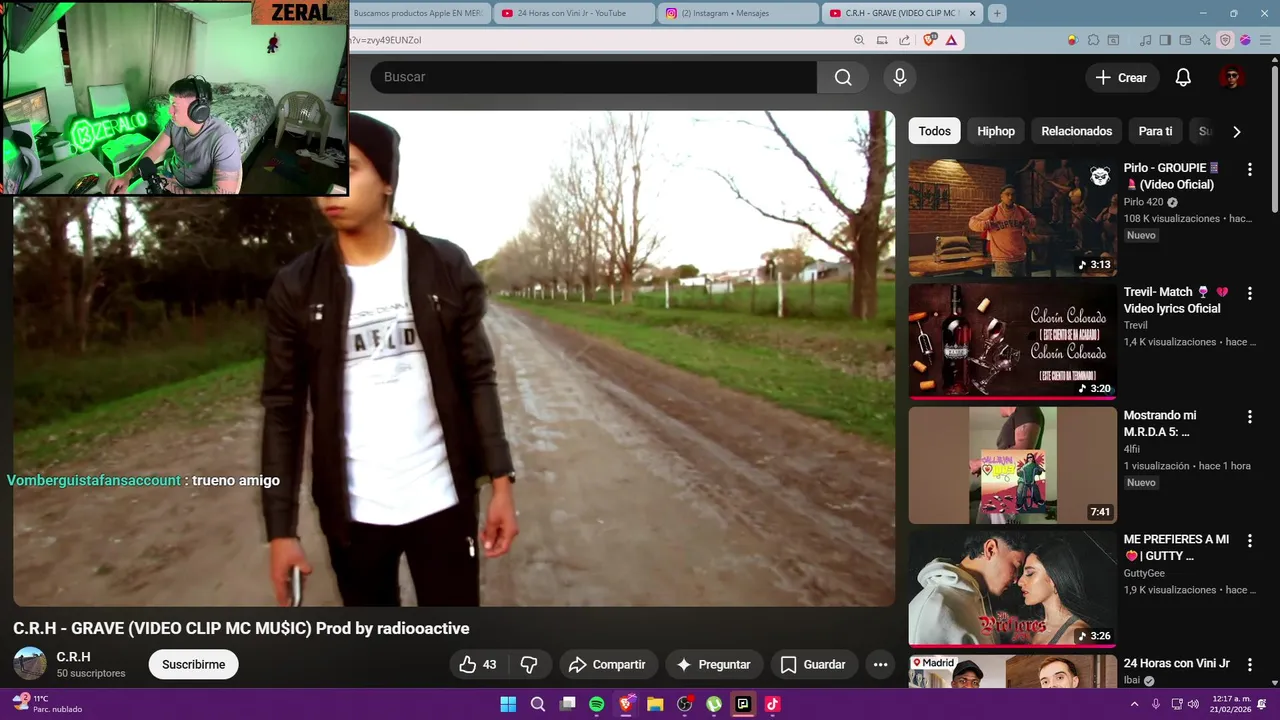The height and width of the screenshot is (720, 1280).
Task: Open OBS Studio from the taskbar
Action: [x=684, y=704]
